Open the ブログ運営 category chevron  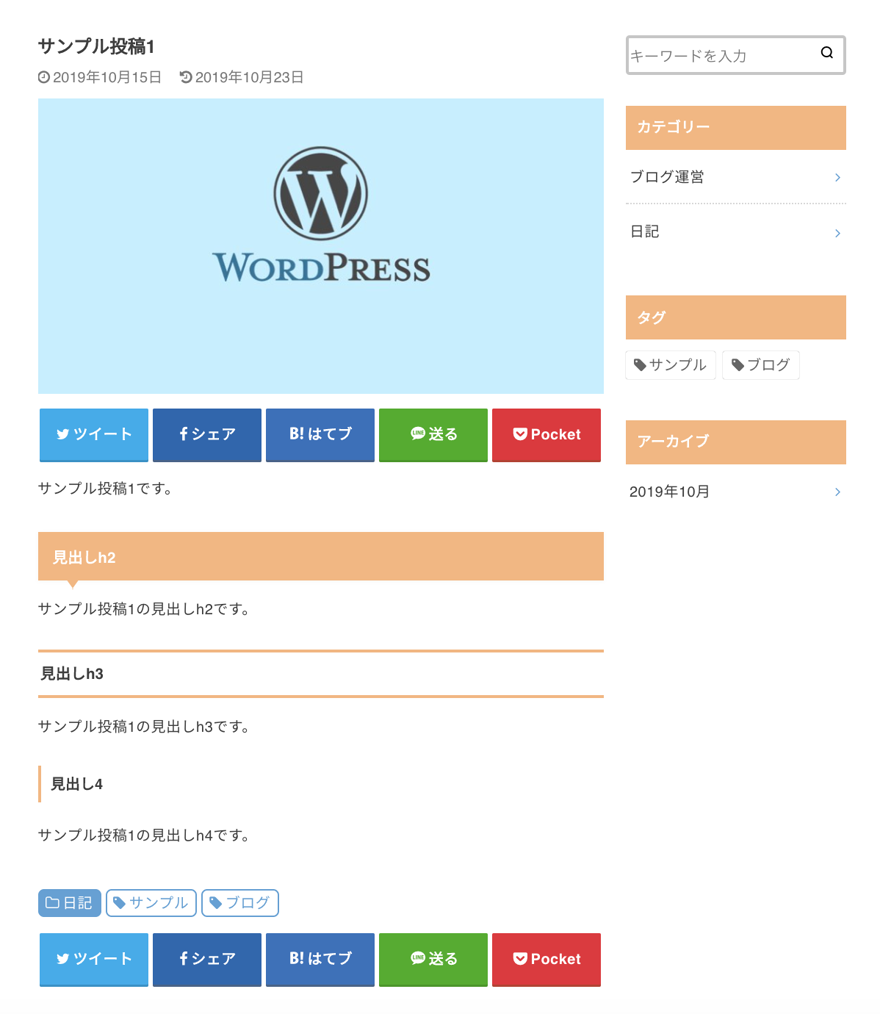pos(837,178)
